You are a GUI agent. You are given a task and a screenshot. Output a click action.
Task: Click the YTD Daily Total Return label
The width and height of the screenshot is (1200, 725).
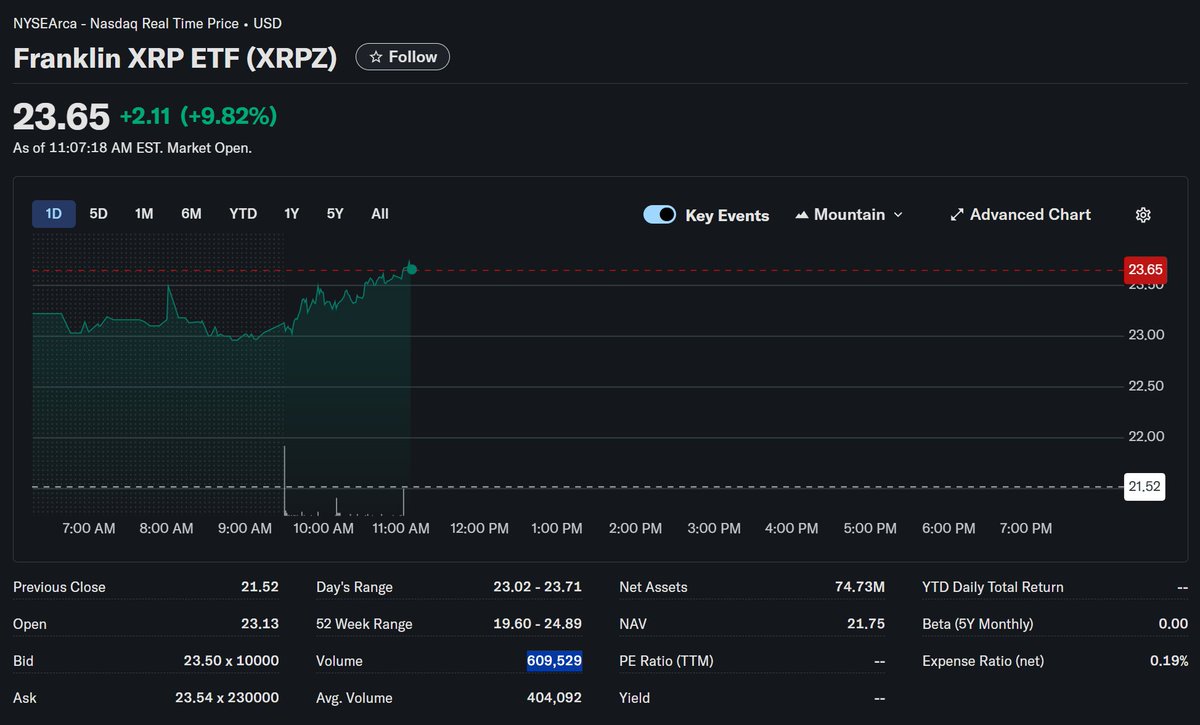(x=993, y=587)
